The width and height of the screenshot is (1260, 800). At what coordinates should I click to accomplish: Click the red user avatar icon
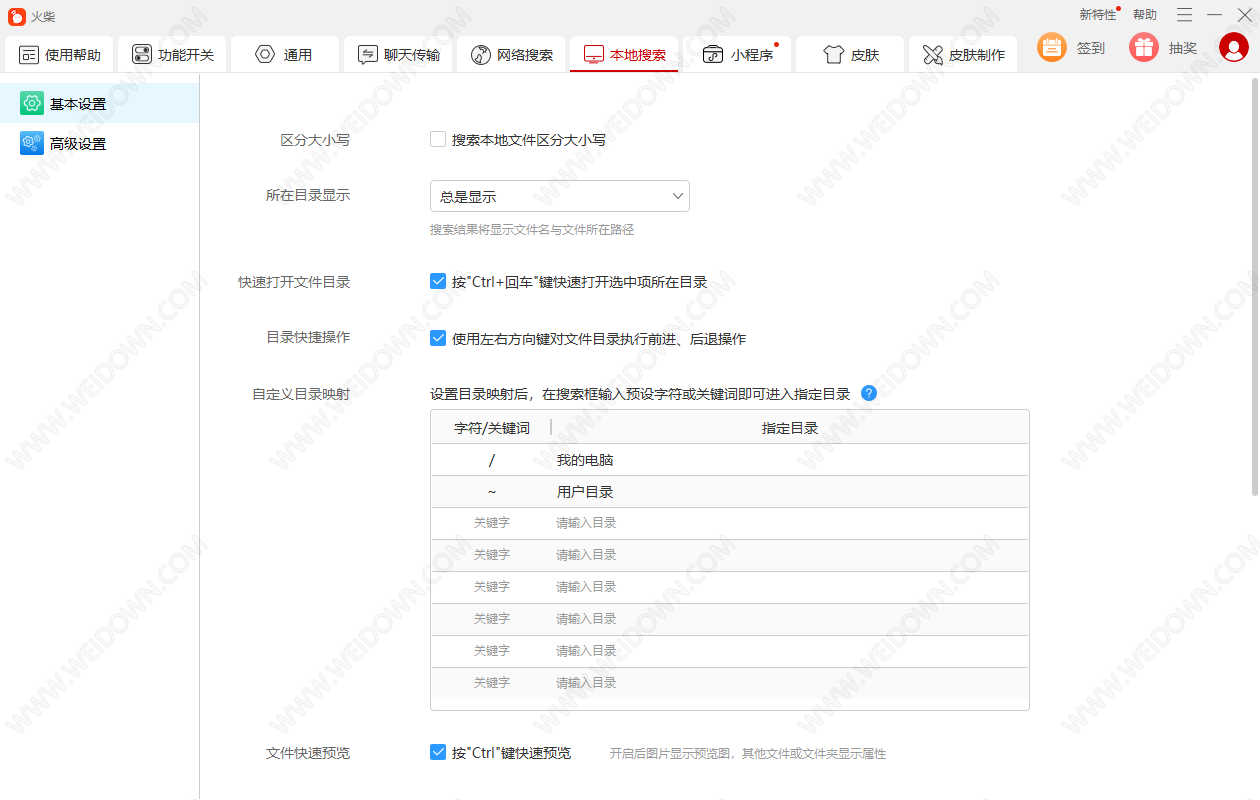[1234, 47]
